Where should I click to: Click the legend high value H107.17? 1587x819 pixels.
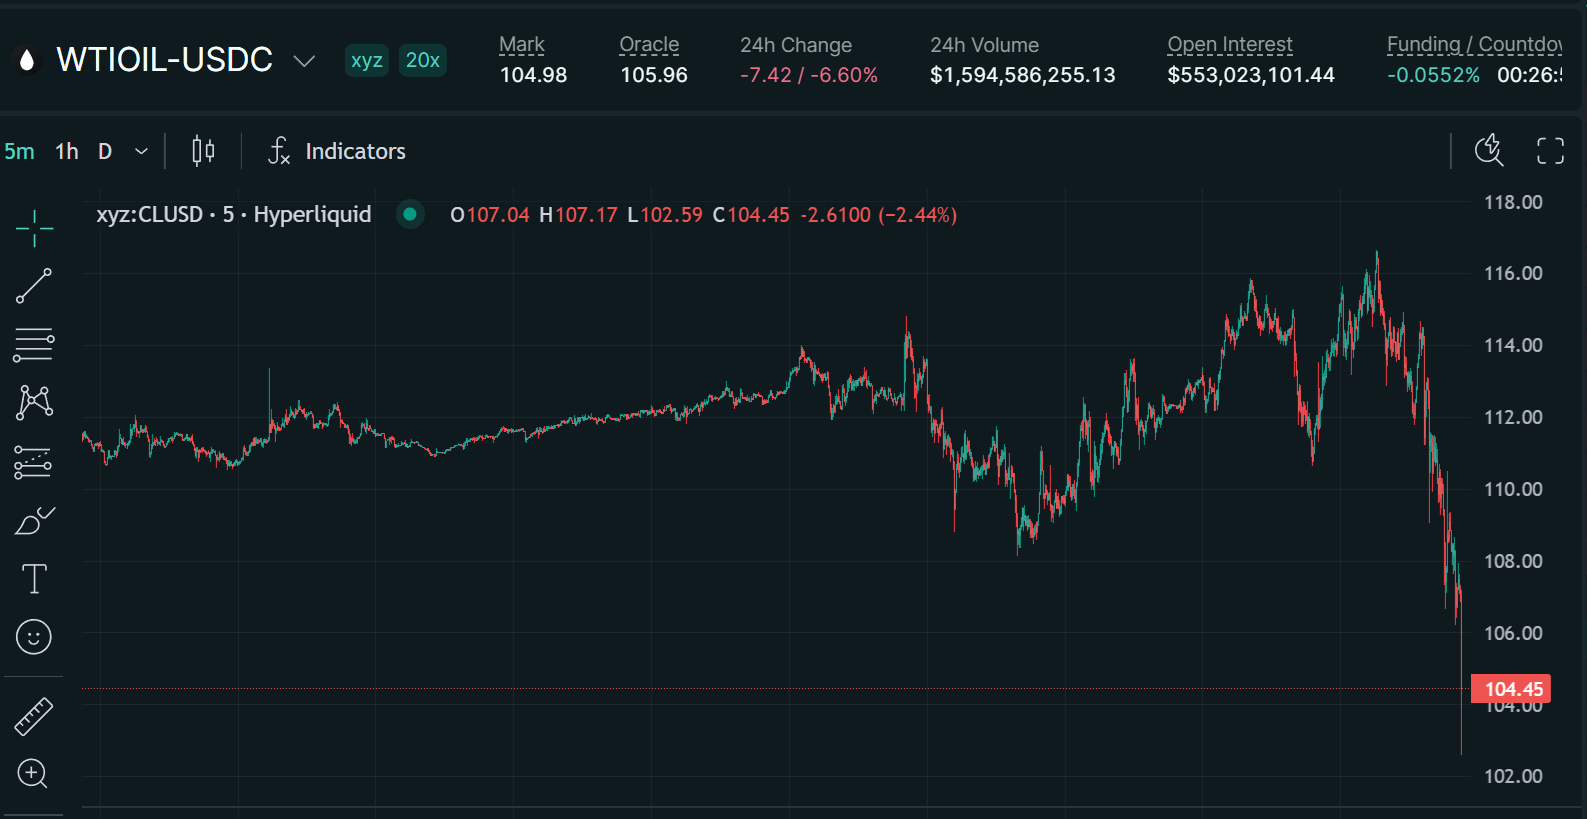(x=578, y=215)
